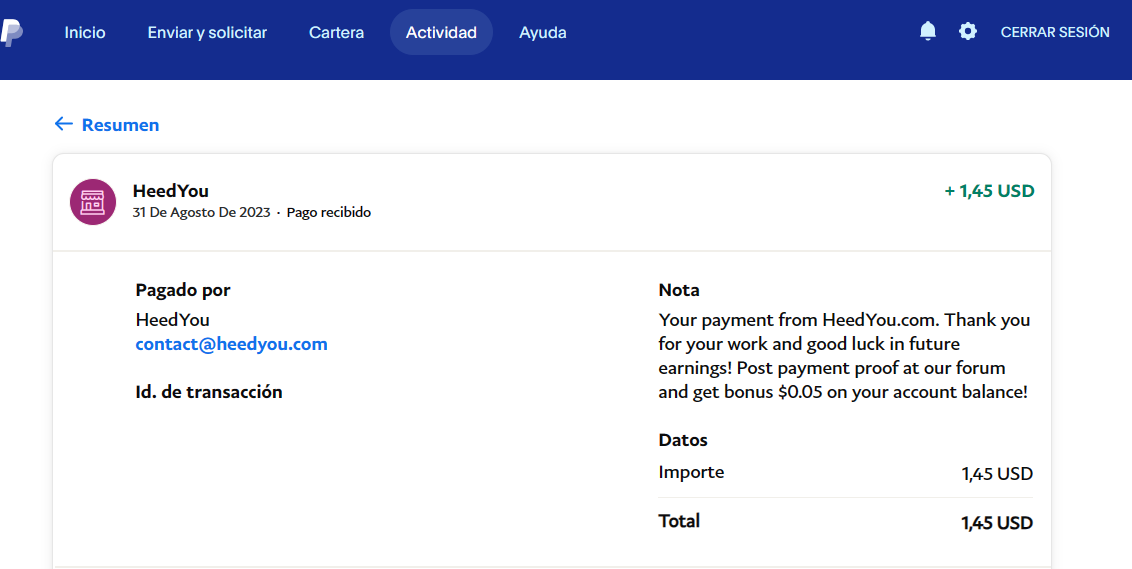Click the Datos heading
This screenshot has height=569, width=1132.
(683, 440)
